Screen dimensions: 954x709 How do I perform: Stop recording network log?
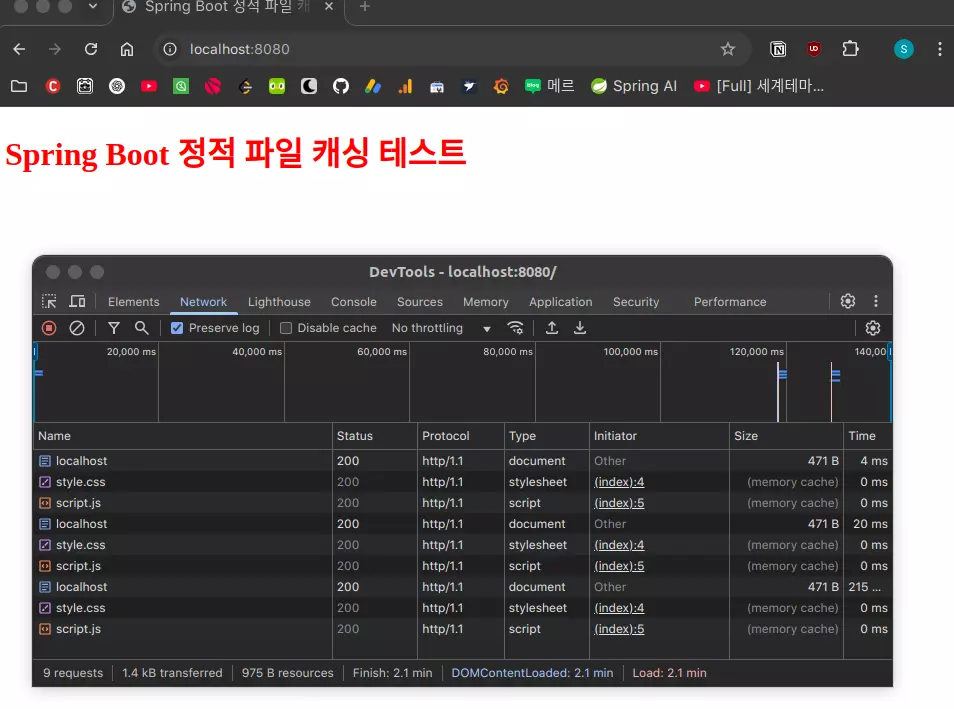click(49, 328)
